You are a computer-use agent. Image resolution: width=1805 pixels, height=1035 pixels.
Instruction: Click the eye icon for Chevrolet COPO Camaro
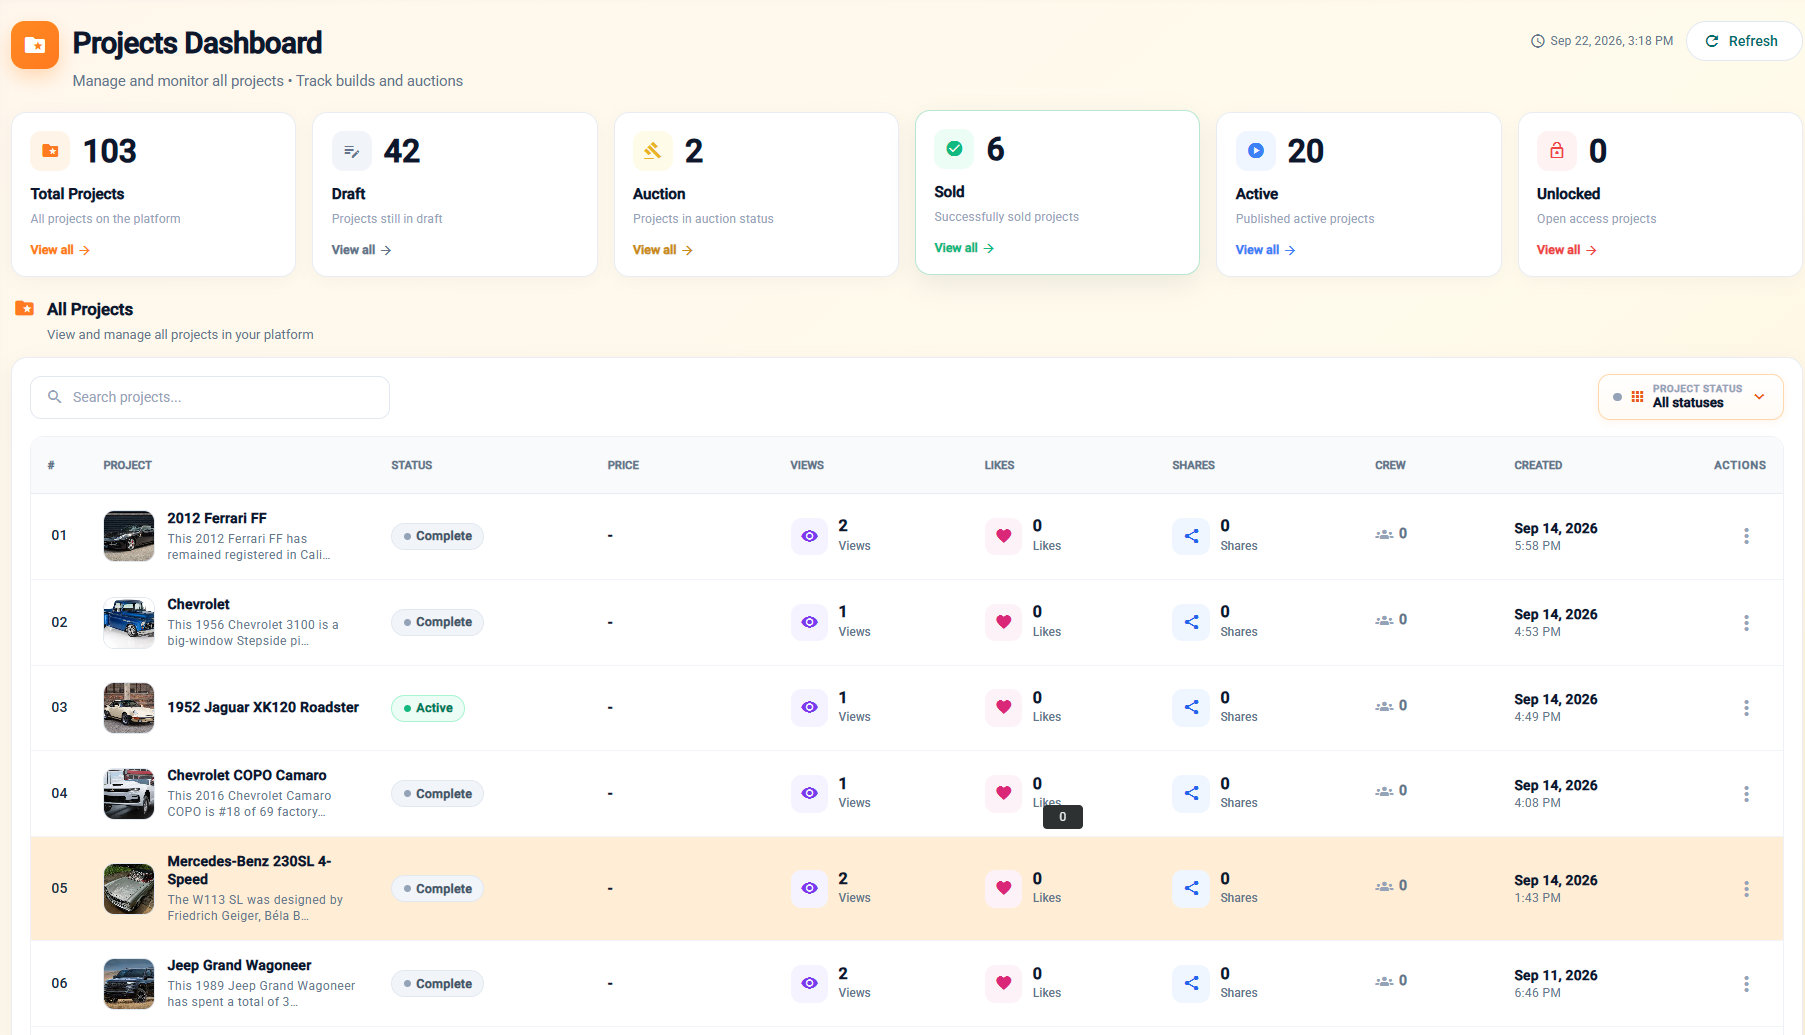click(x=809, y=793)
